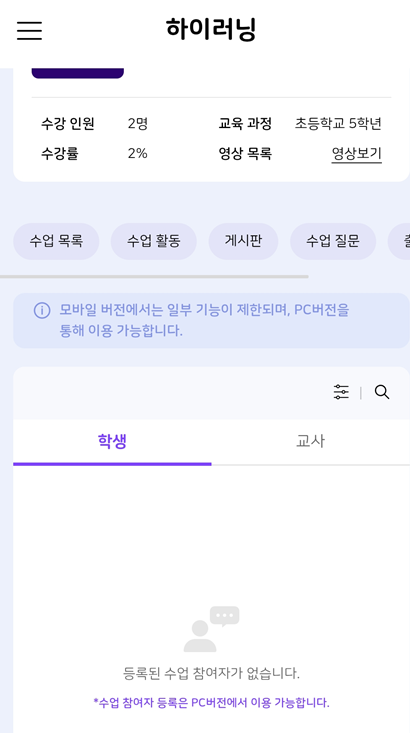The image size is (410, 733).
Task: Click the info circle icon in notice banner
Action: point(42,310)
